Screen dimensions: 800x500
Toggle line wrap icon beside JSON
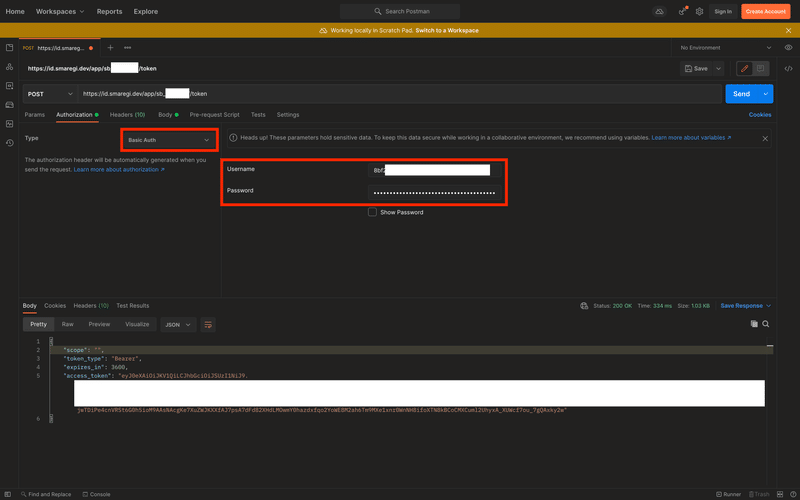coord(208,324)
